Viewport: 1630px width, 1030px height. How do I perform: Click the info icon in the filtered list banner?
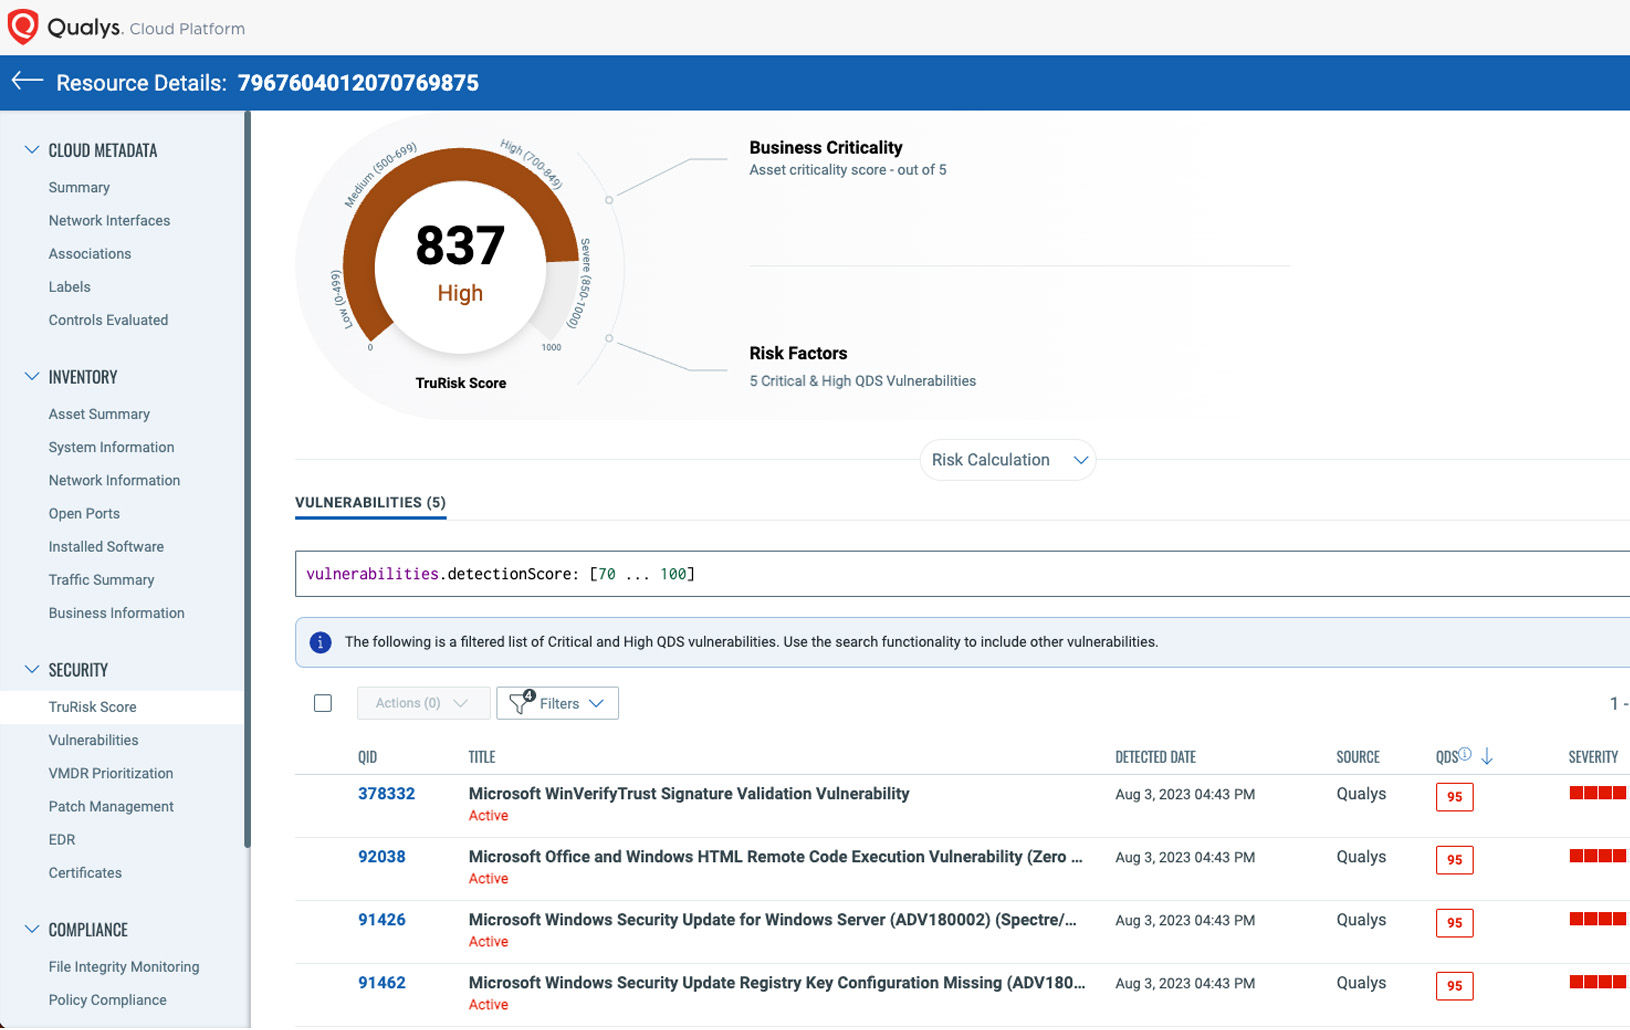[x=320, y=642]
